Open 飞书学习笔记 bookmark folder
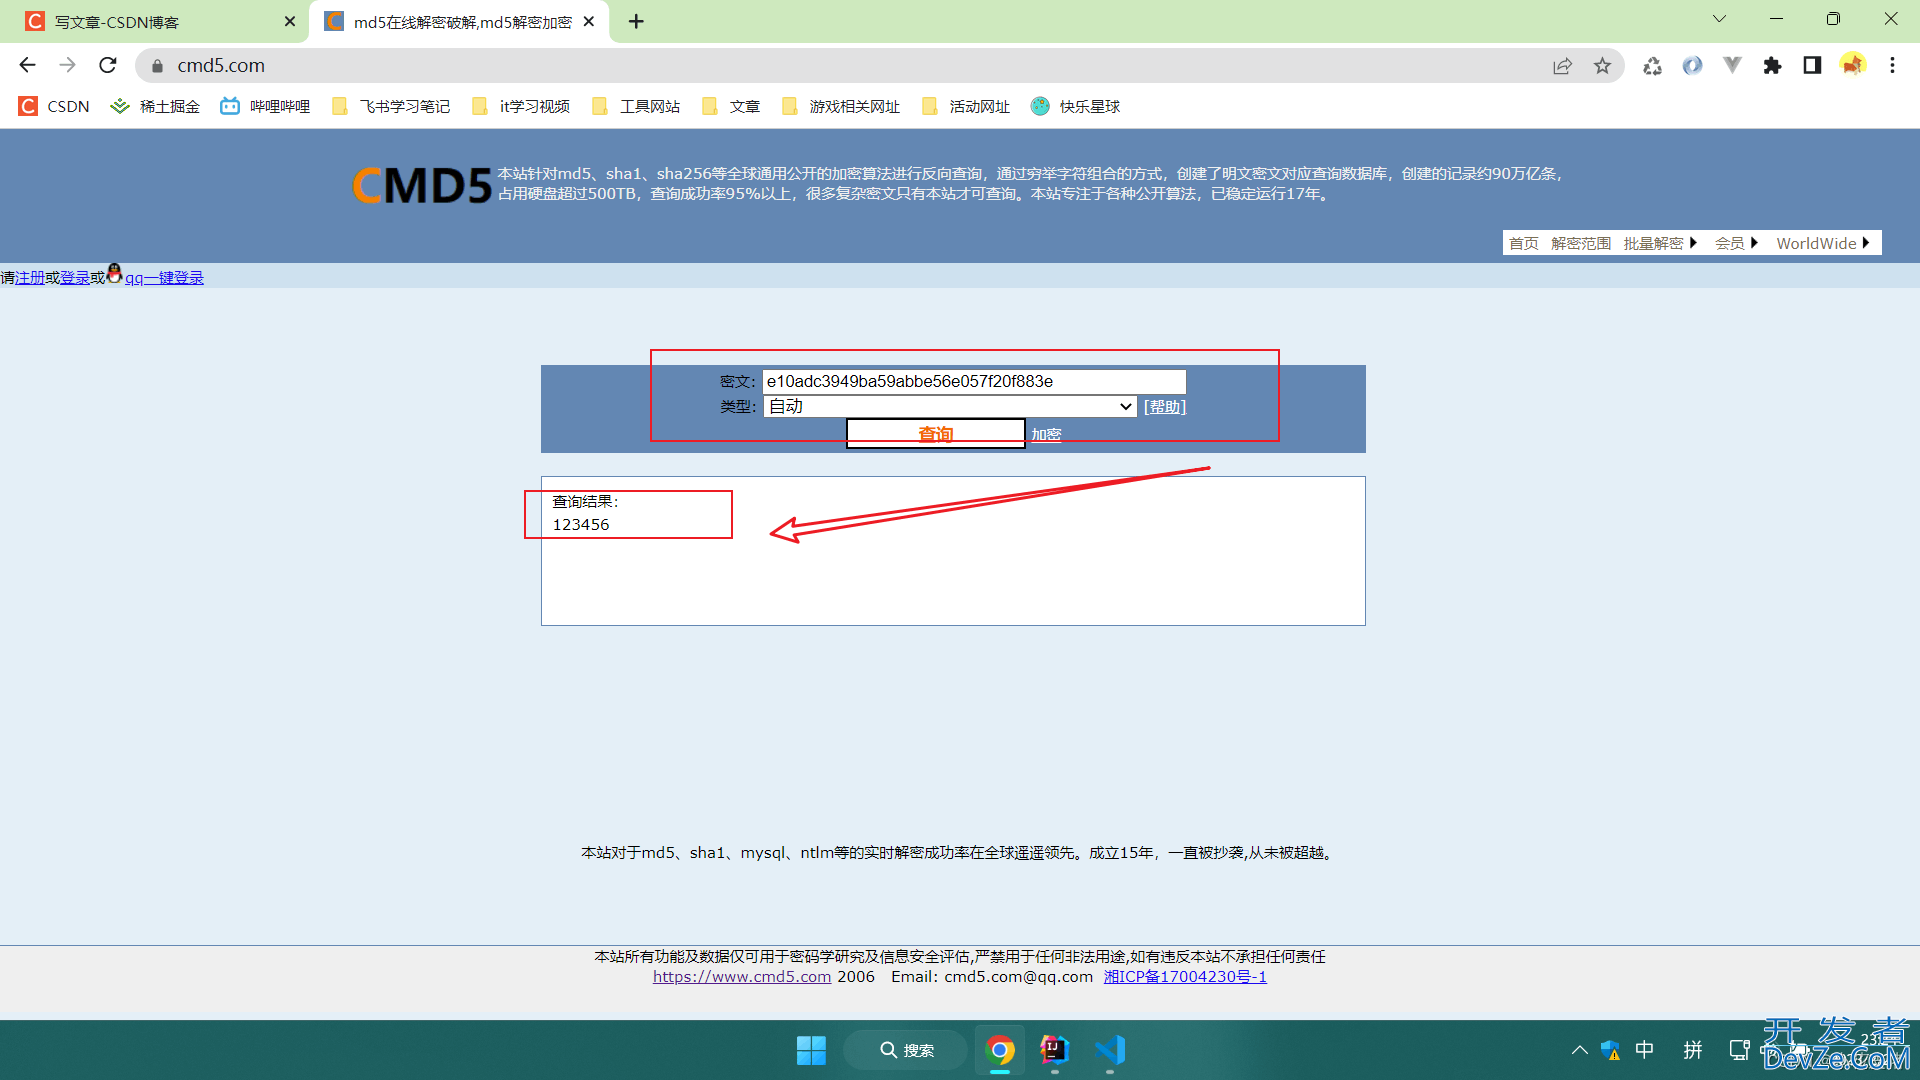The height and width of the screenshot is (1080, 1920). 391,106
